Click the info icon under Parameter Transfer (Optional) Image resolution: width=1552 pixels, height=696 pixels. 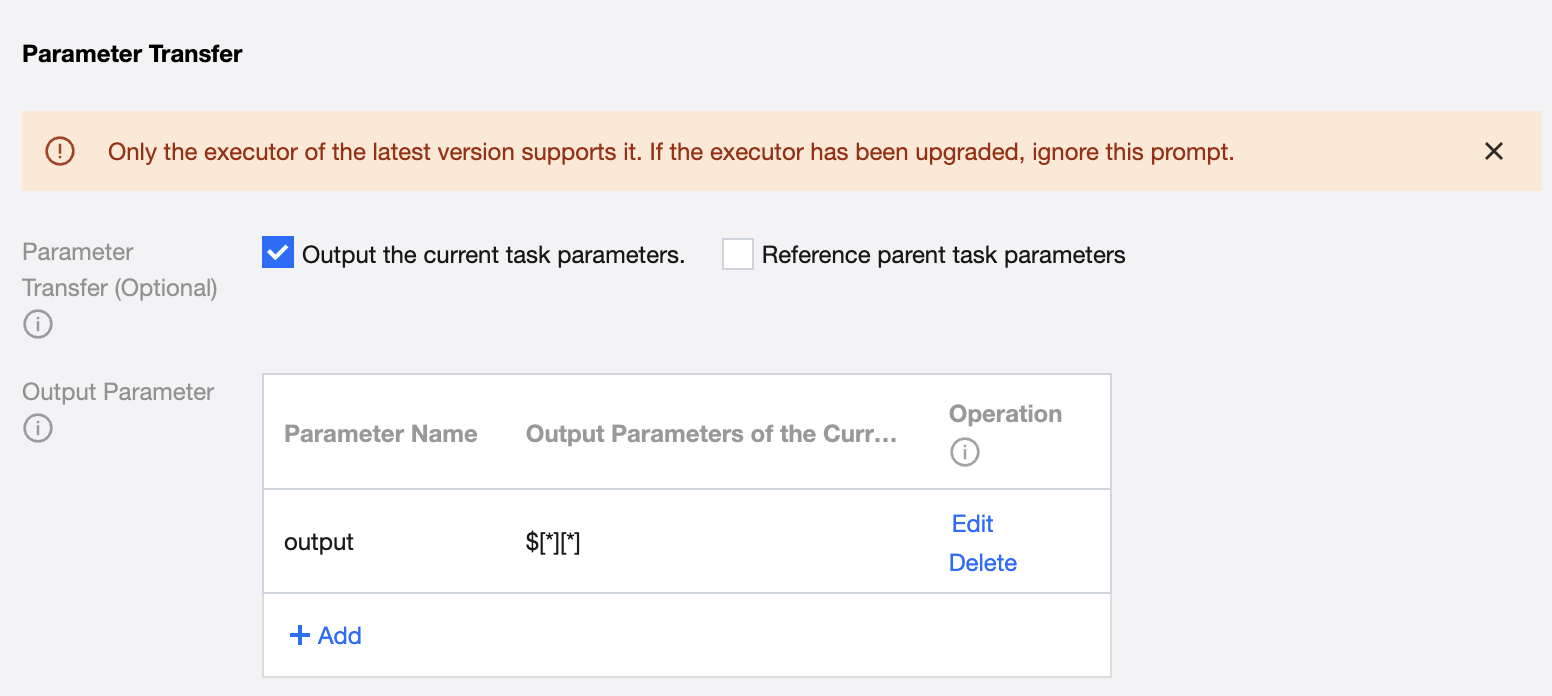coord(37,324)
